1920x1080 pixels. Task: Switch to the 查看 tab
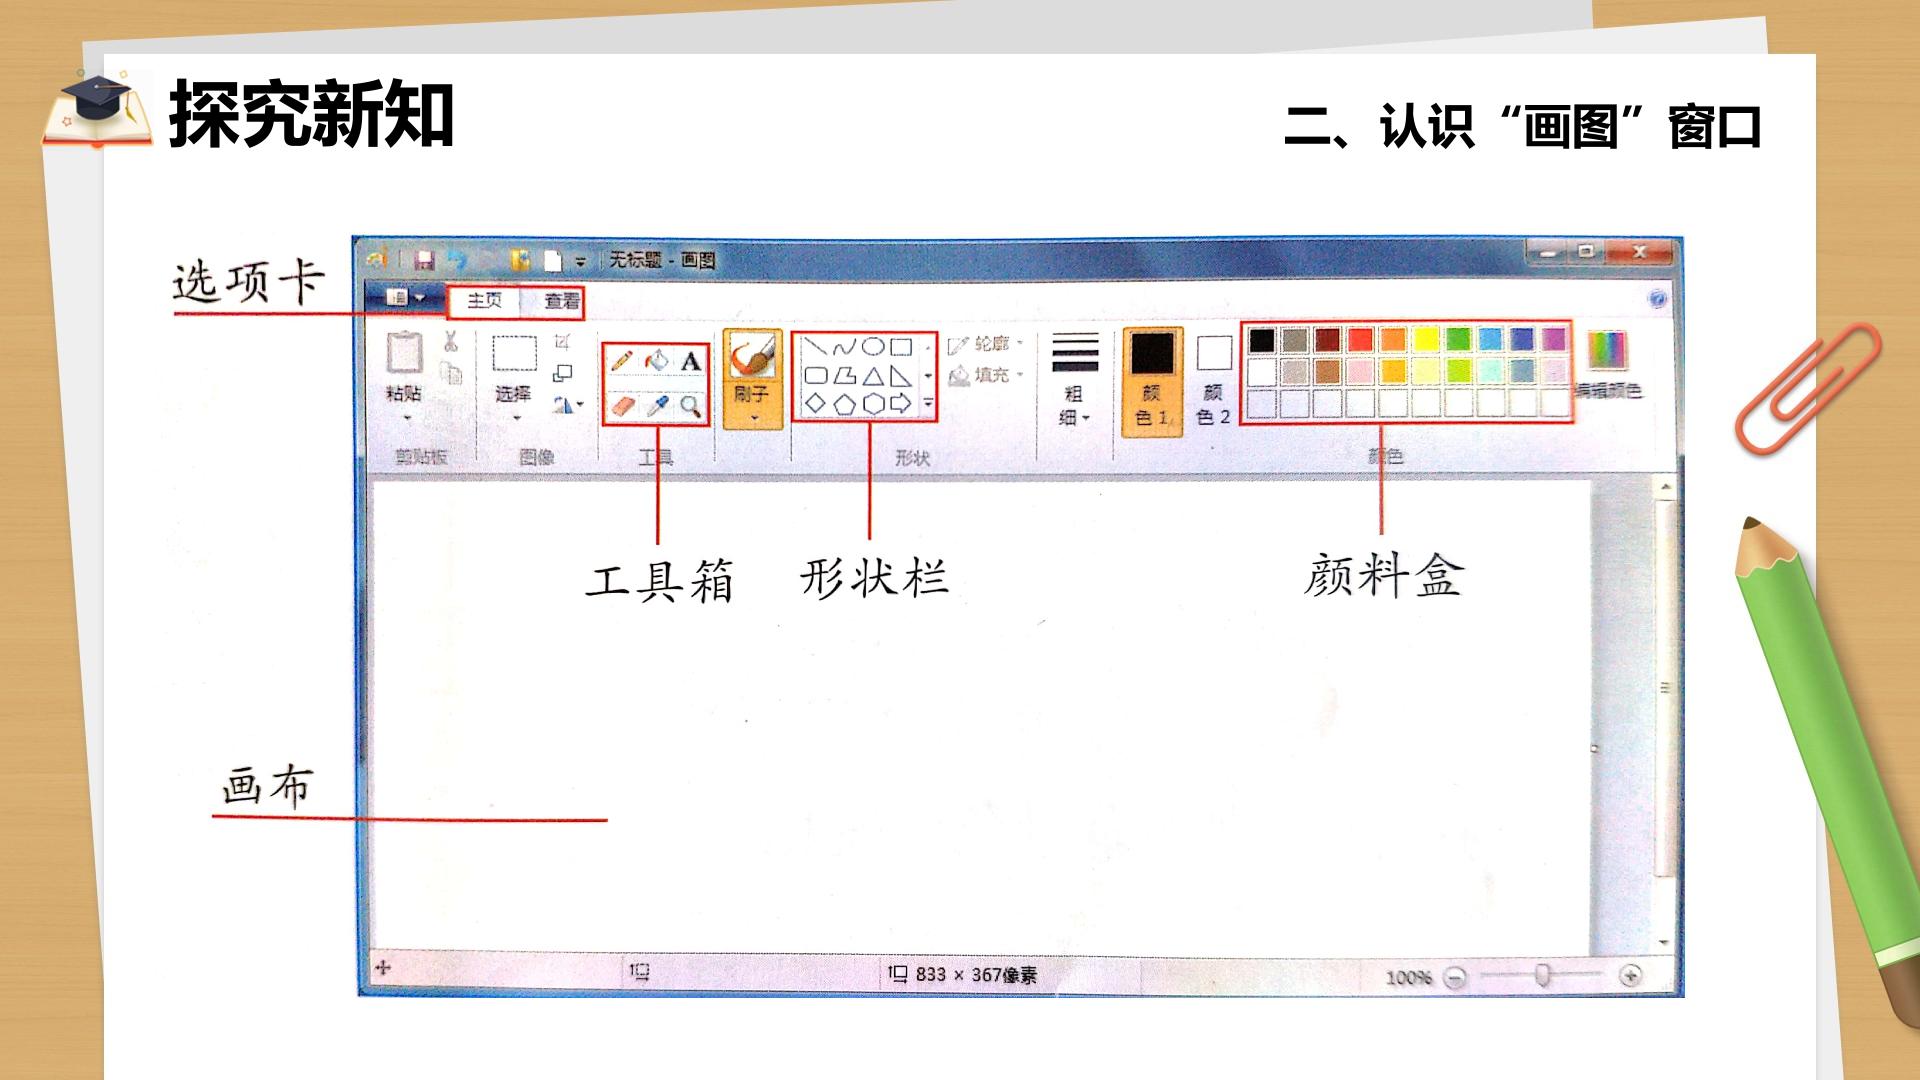tap(562, 301)
